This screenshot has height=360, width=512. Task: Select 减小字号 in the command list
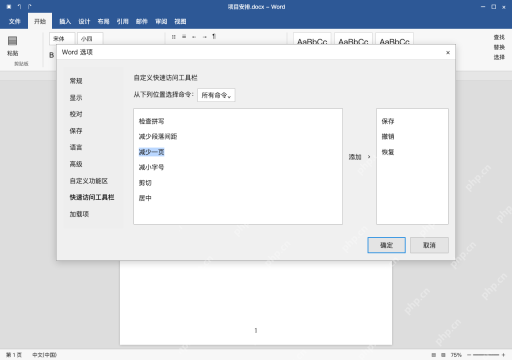(x=152, y=167)
